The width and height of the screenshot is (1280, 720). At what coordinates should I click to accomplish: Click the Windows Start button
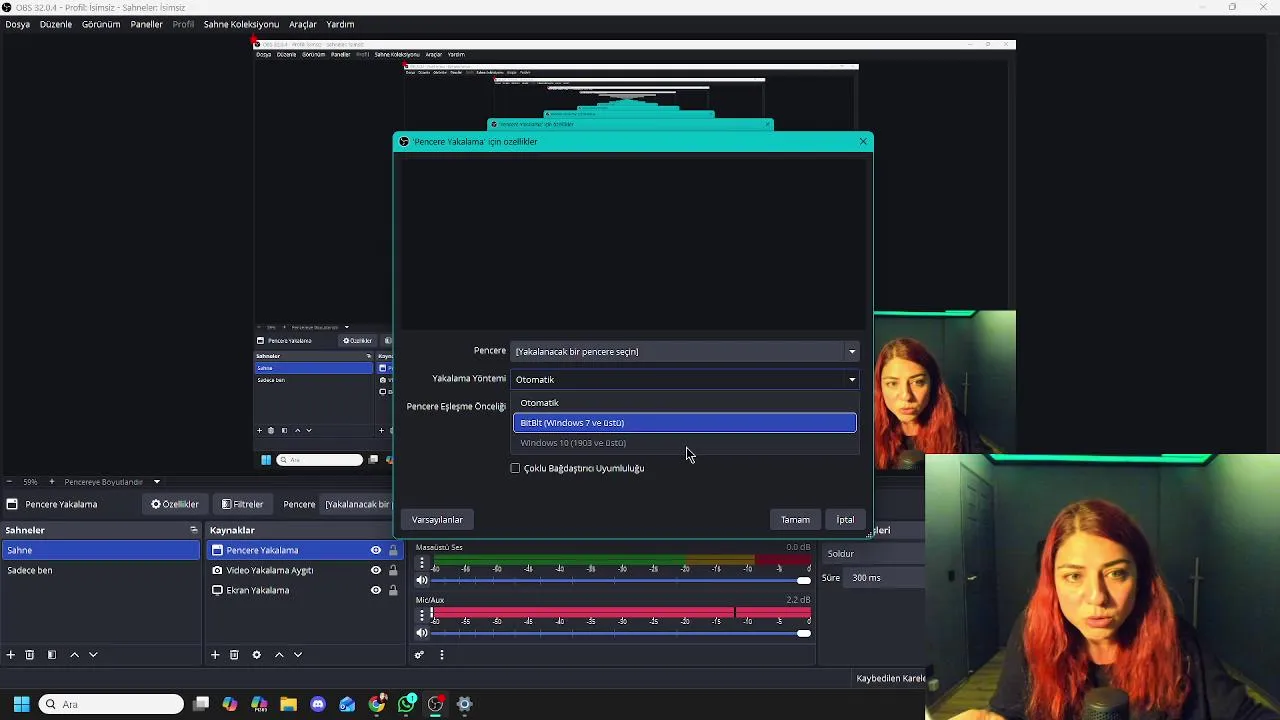[x=21, y=704]
